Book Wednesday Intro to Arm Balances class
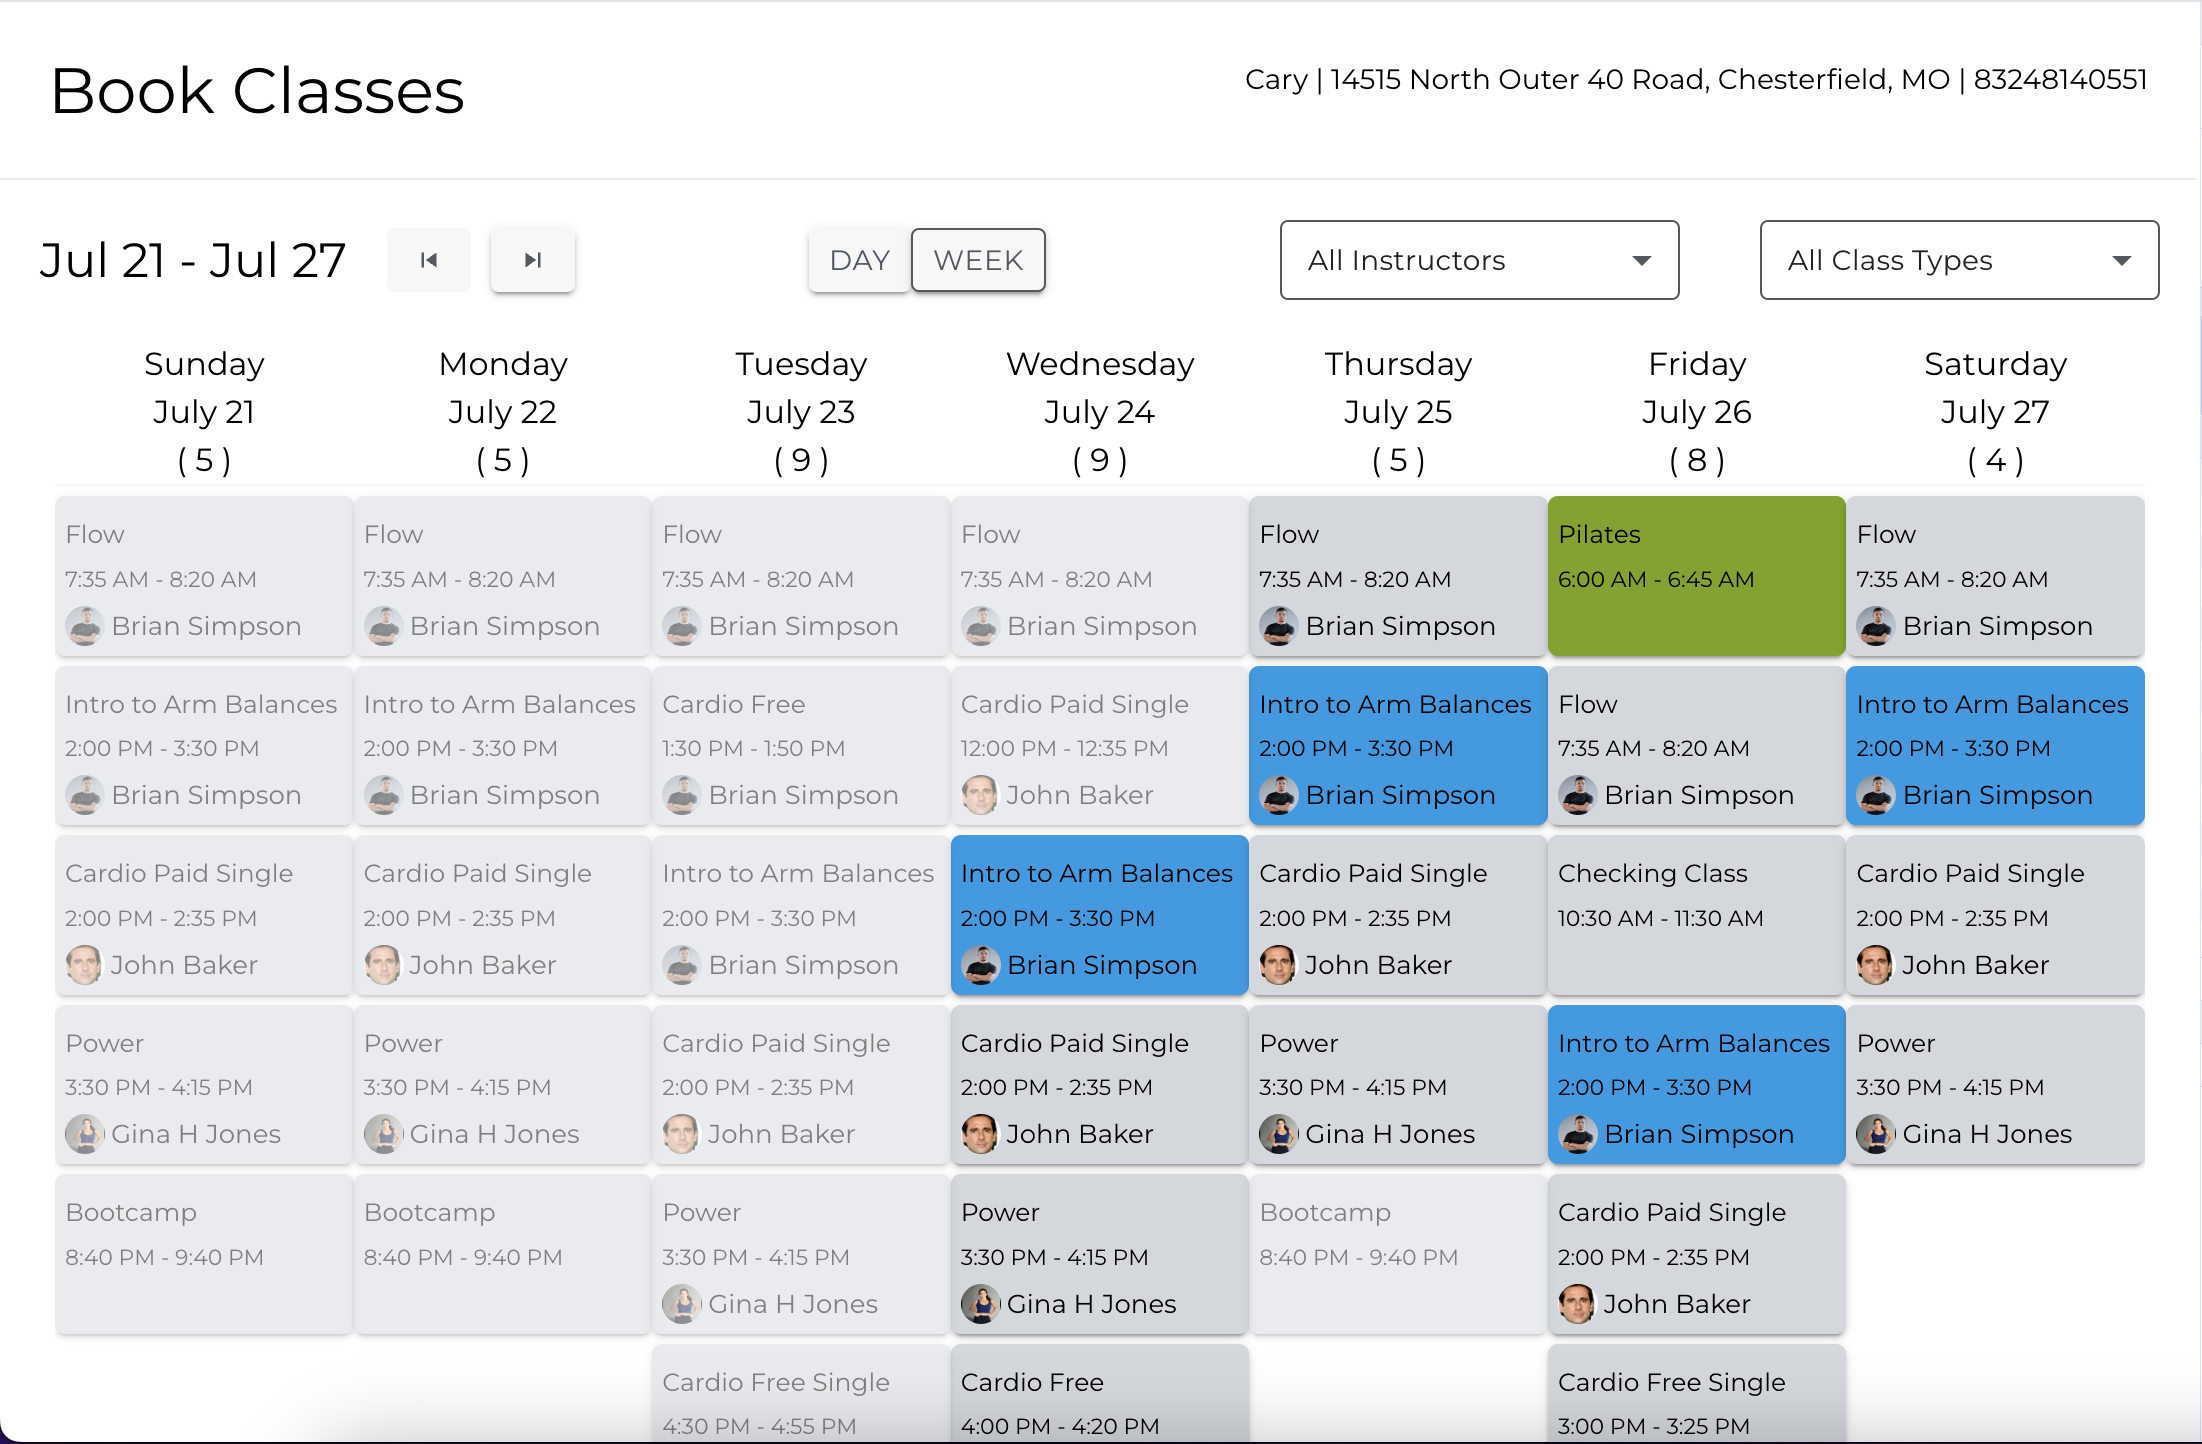The image size is (2202, 1444). (x=1100, y=915)
